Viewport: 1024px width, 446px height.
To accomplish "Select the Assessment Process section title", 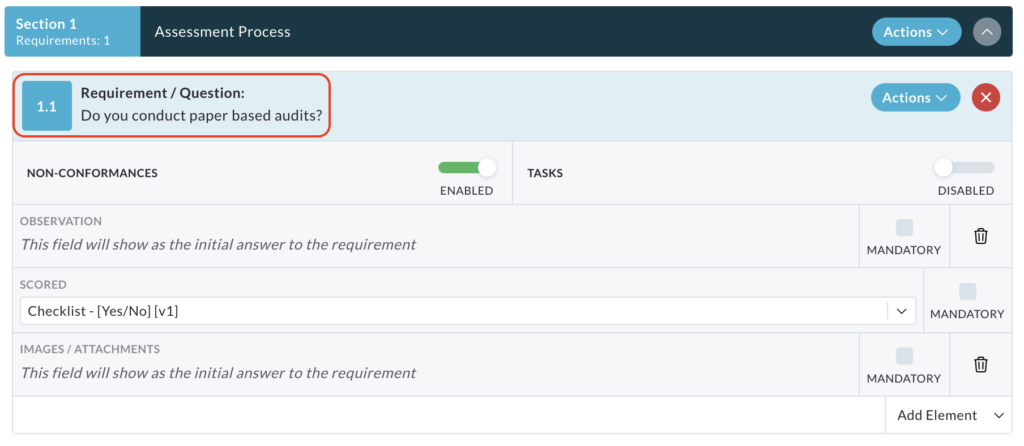I will pyautogui.click(x=222, y=32).
